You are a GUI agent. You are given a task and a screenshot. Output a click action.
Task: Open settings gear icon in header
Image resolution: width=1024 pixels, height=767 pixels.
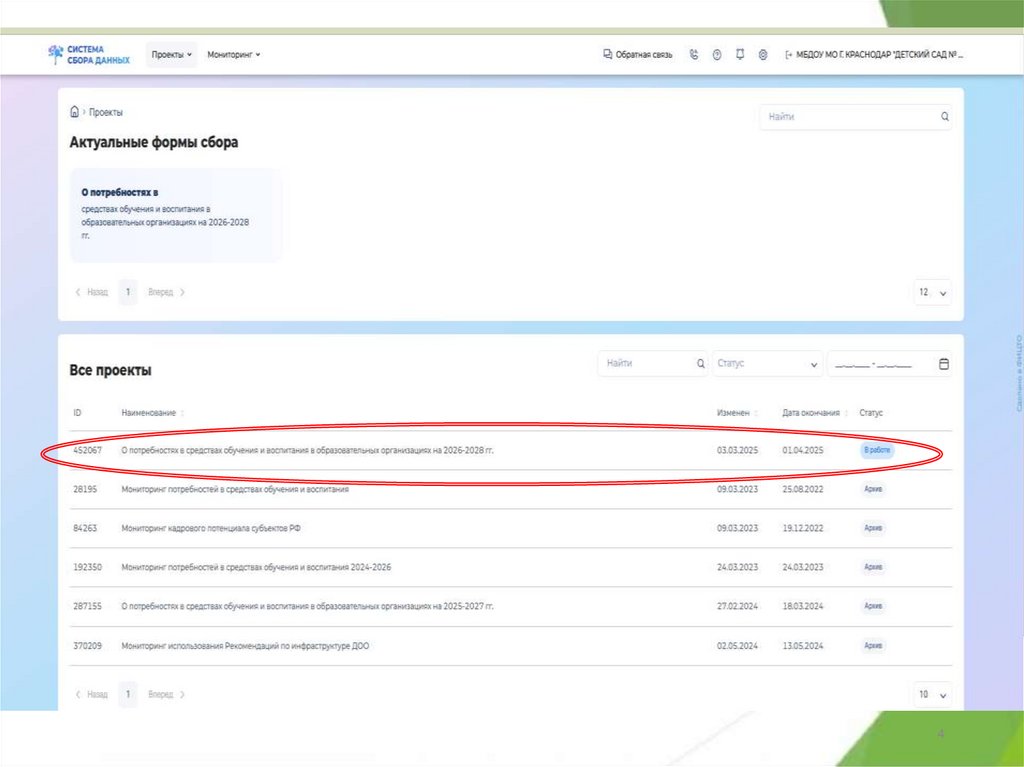pyautogui.click(x=763, y=55)
